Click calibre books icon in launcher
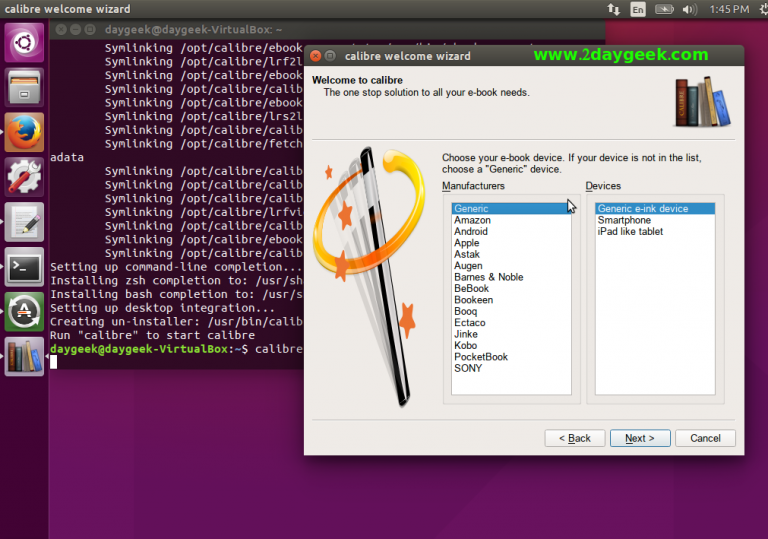 click(24, 357)
